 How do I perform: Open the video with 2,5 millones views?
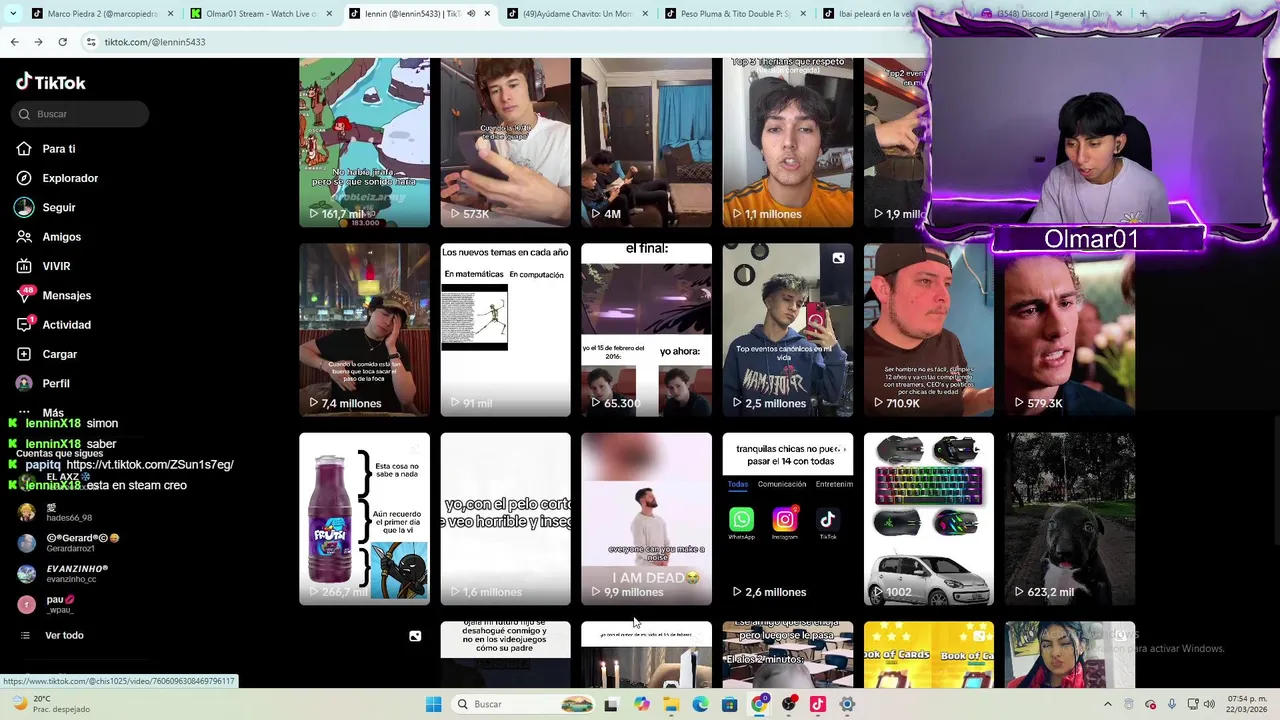(x=788, y=330)
